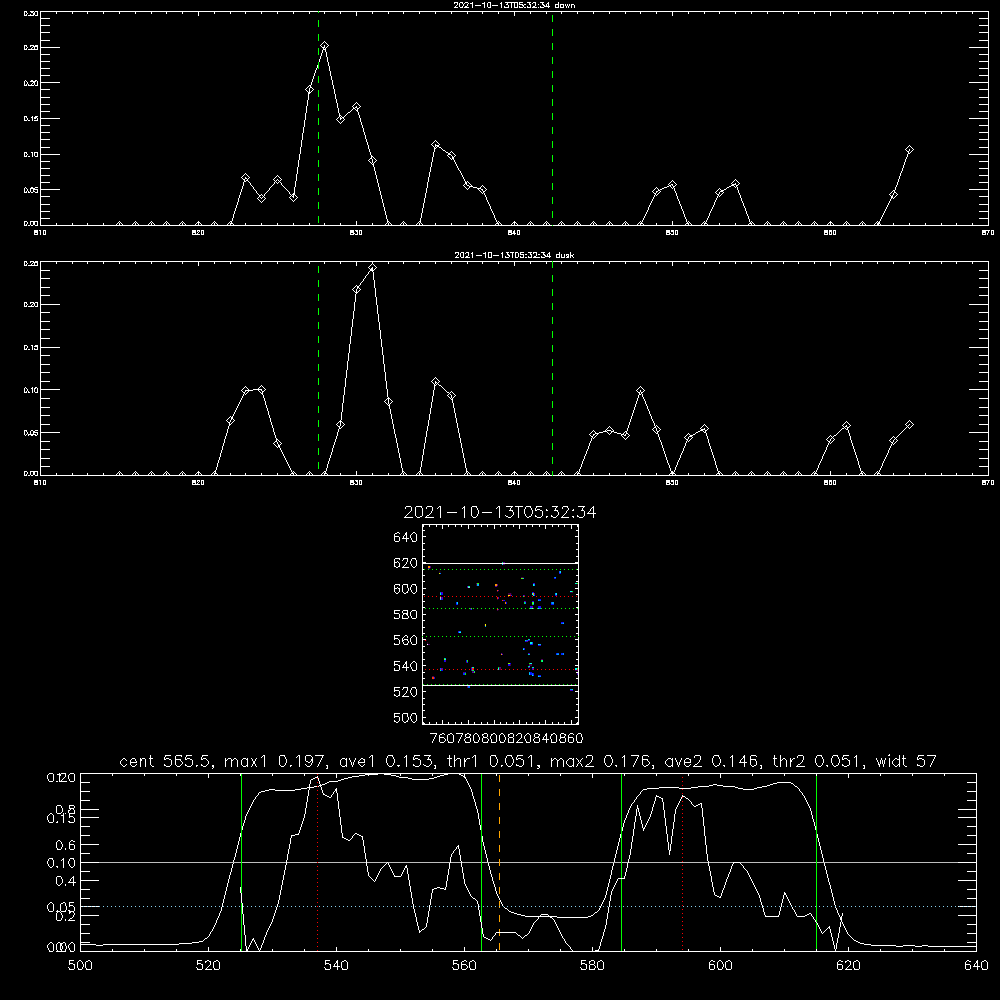The height and width of the screenshot is (1000, 1000).
Task: Click the right green dashed line in dusk plot
Action: (552, 368)
